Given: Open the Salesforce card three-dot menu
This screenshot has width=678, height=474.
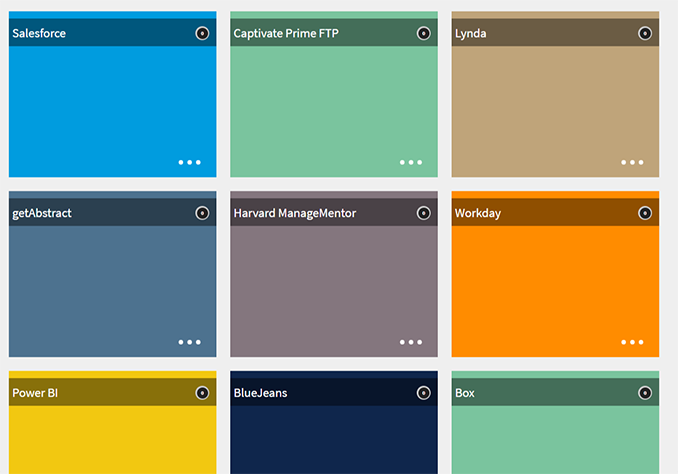Looking at the screenshot, I should [x=189, y=162].
